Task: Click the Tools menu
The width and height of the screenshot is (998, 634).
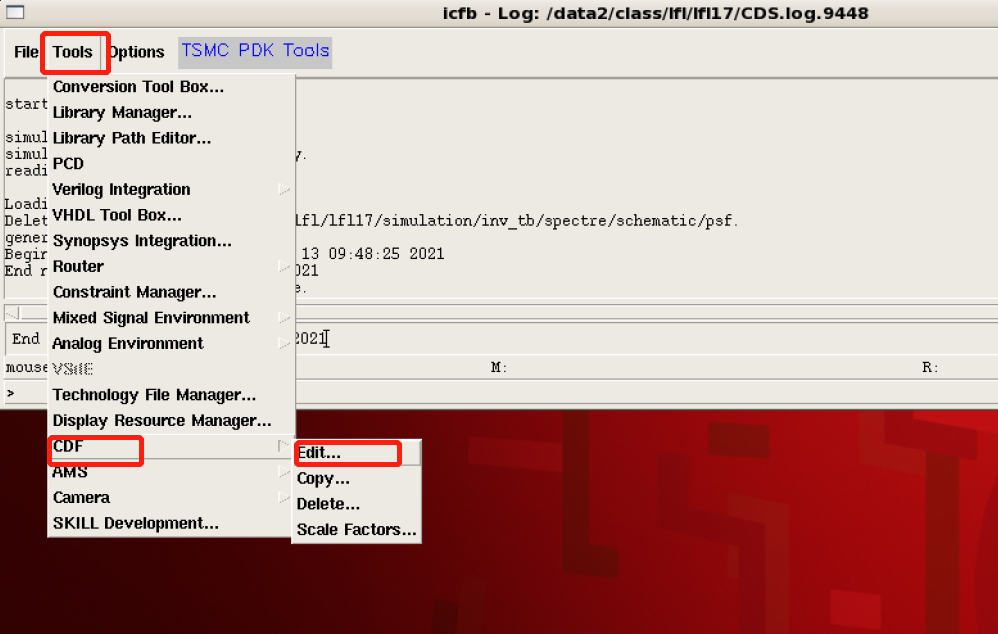Action: tap(73, 52)
